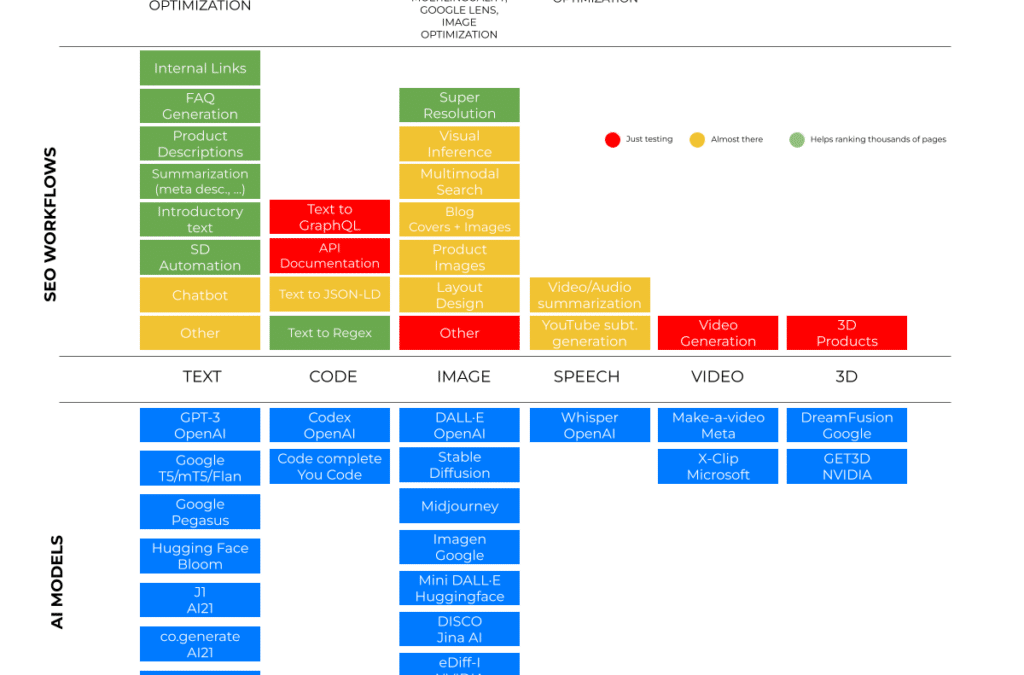The height and width of the screenshot is (675, 1024).
Task: Click the Product Descriptions box
Action: [x=200, y=144]
